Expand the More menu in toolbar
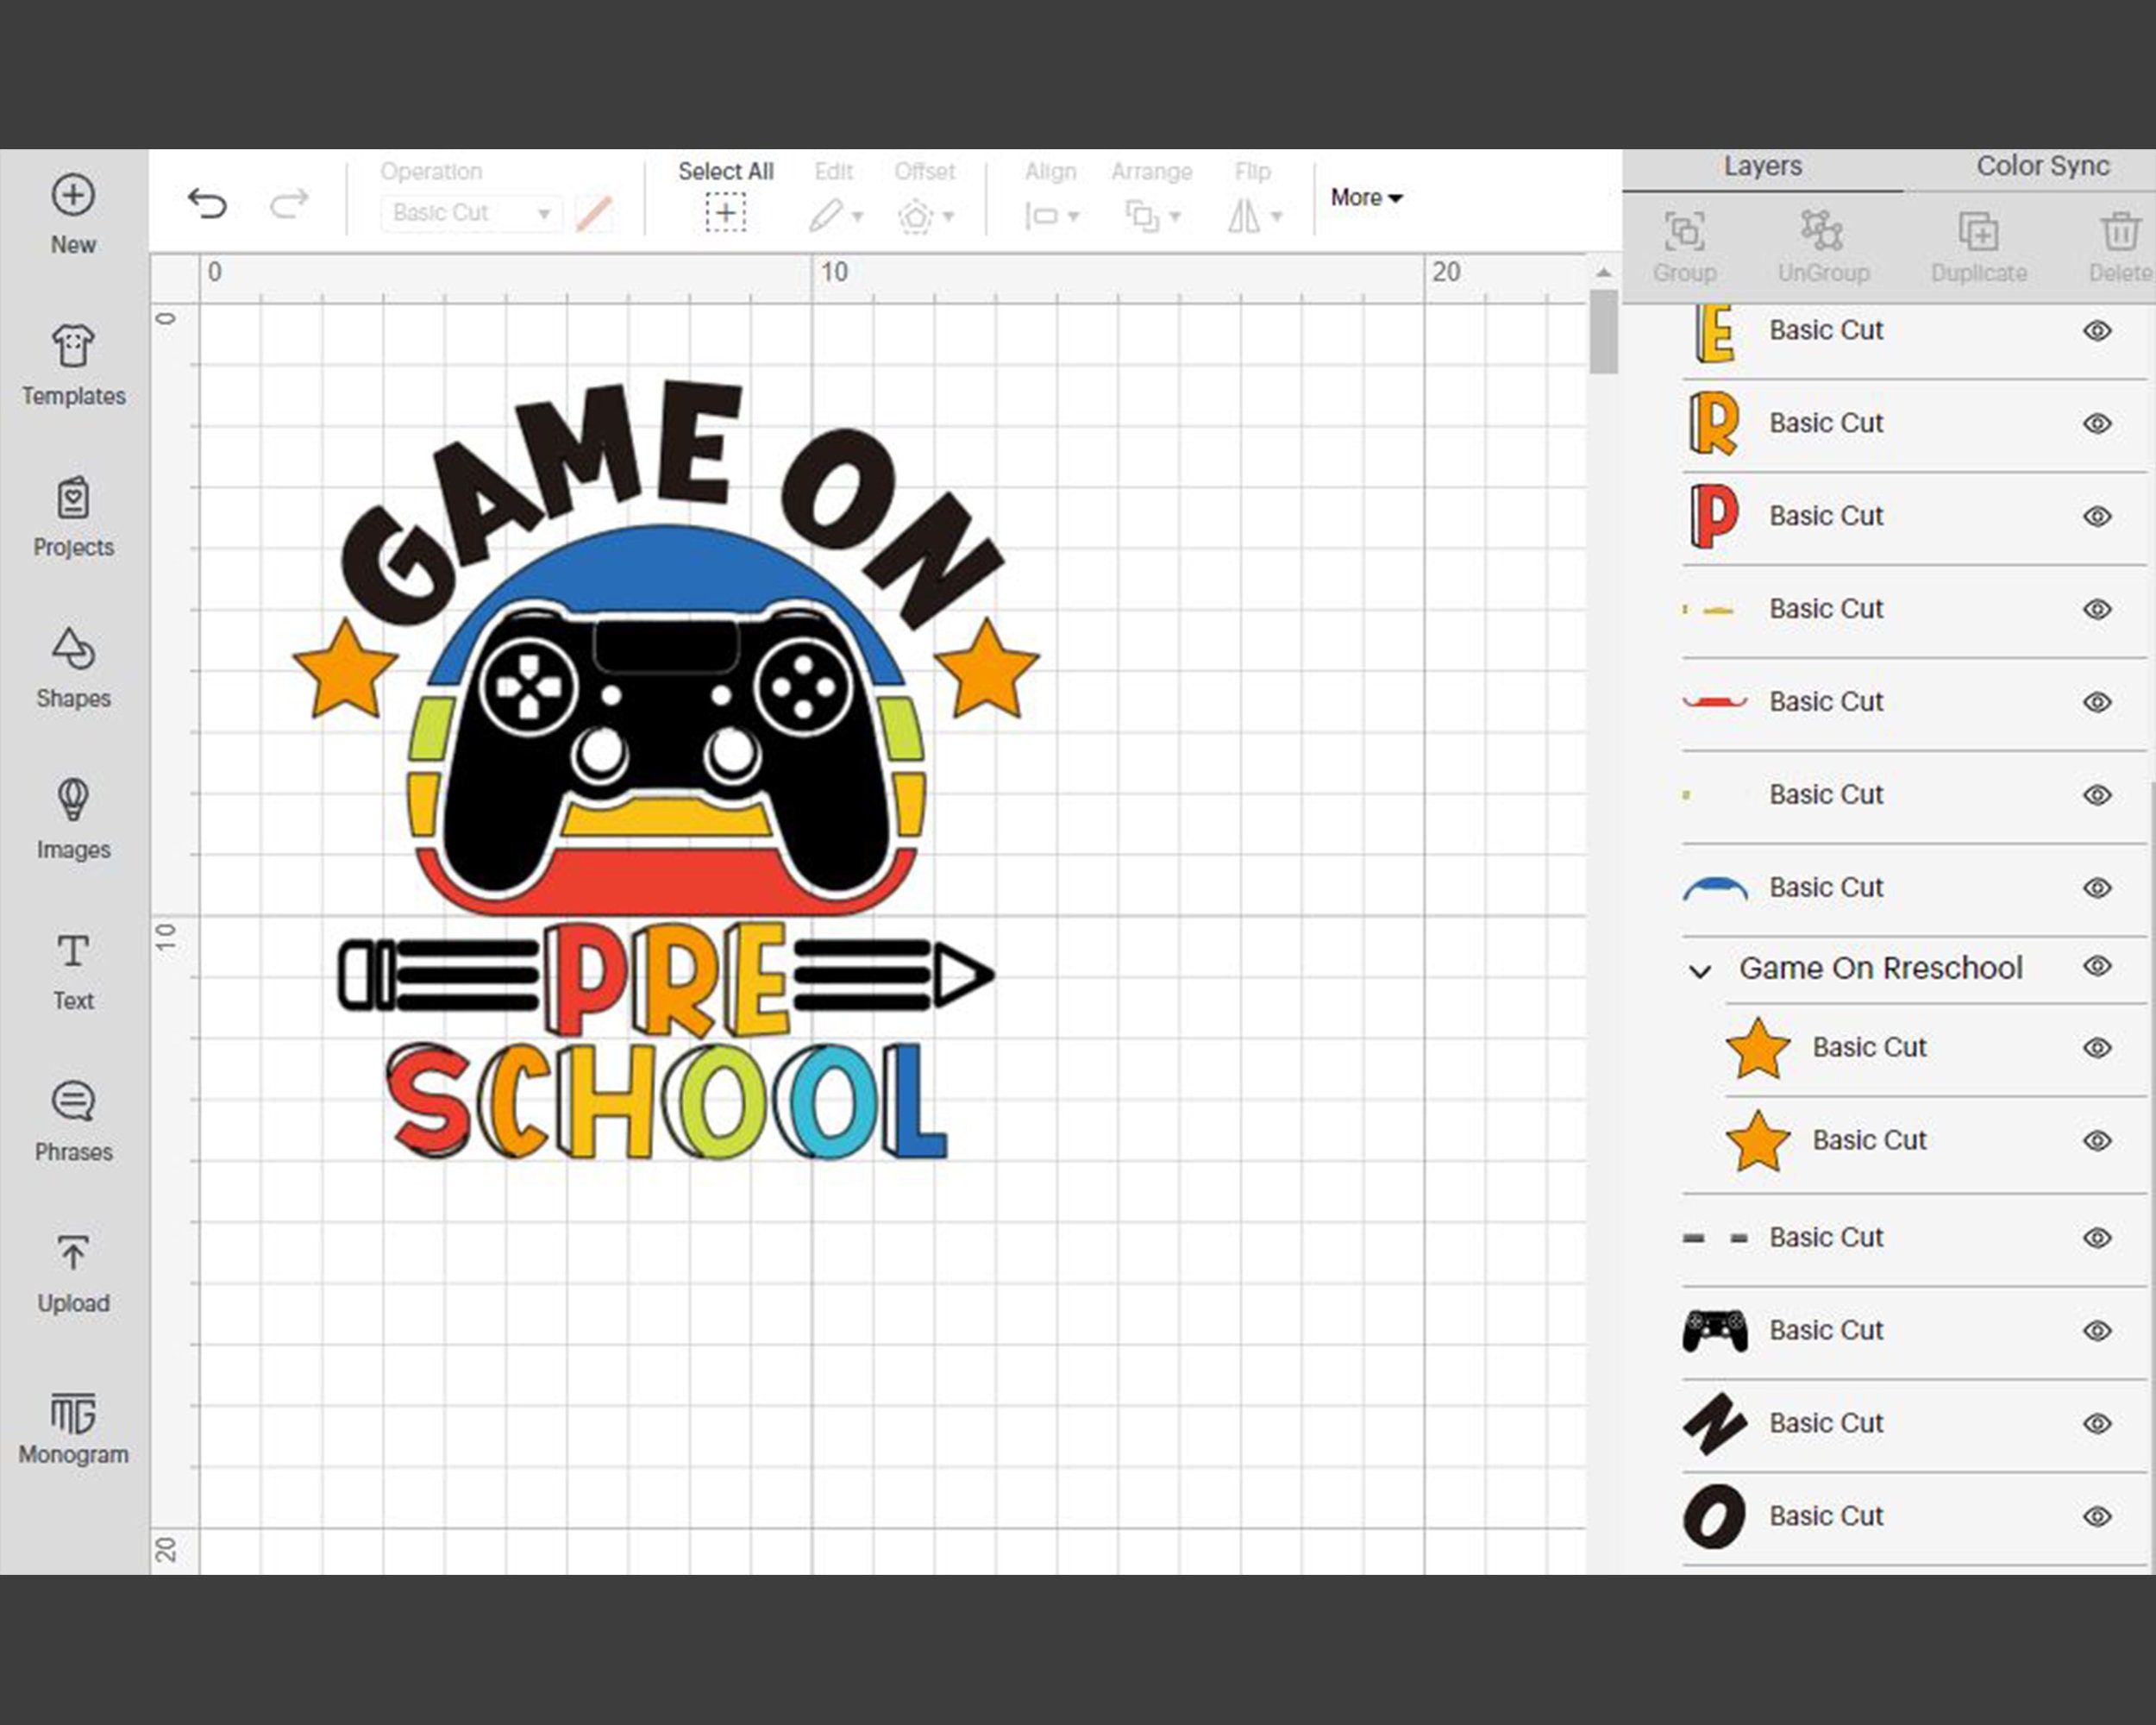Image resolution: width=2156 pixels, height=1725 pixels. [x=1364, y=197]
